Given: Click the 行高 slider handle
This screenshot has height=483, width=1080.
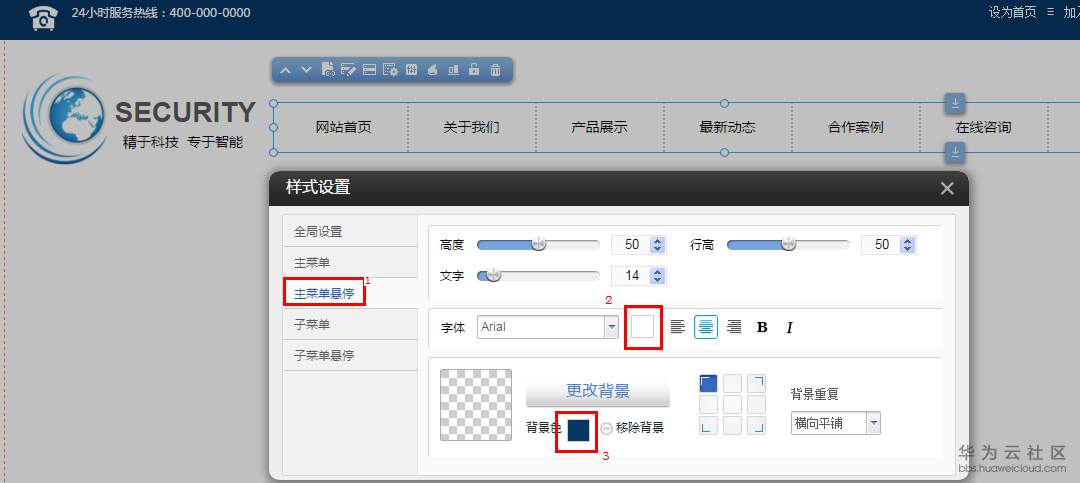Looking at the screenshot, I should point(789,244).
